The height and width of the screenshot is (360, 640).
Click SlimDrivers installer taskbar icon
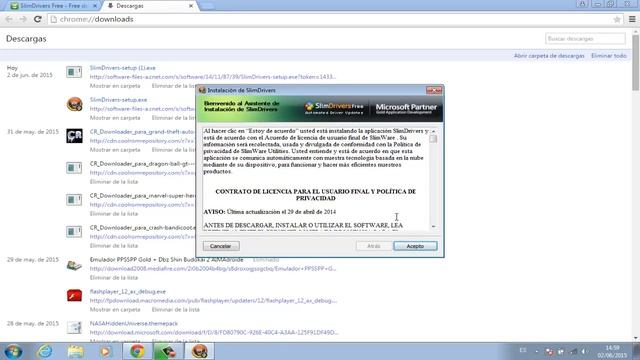(200, 351)
